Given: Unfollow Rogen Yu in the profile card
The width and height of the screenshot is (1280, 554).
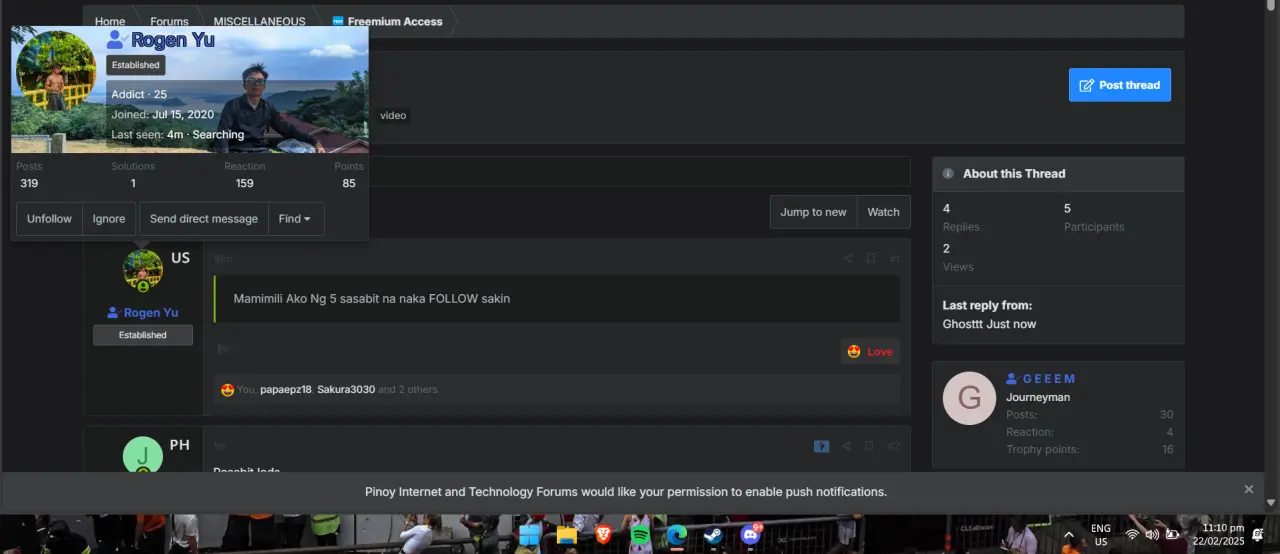Looking at the screenshot, I should (49, 219).
